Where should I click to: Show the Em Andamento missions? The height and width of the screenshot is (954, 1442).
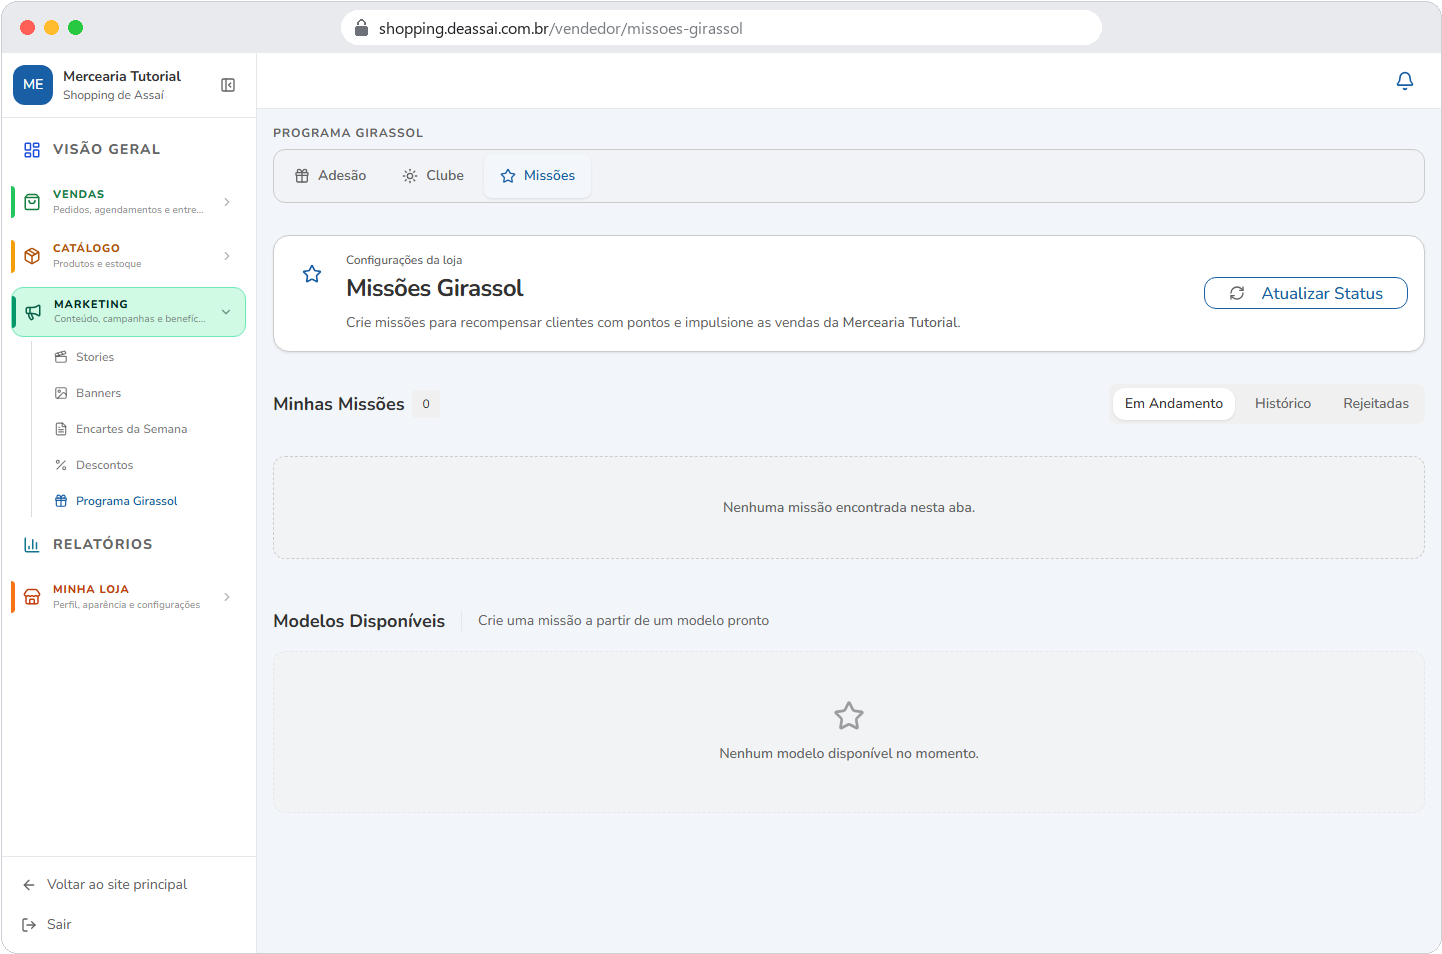tap(1174, 404)
